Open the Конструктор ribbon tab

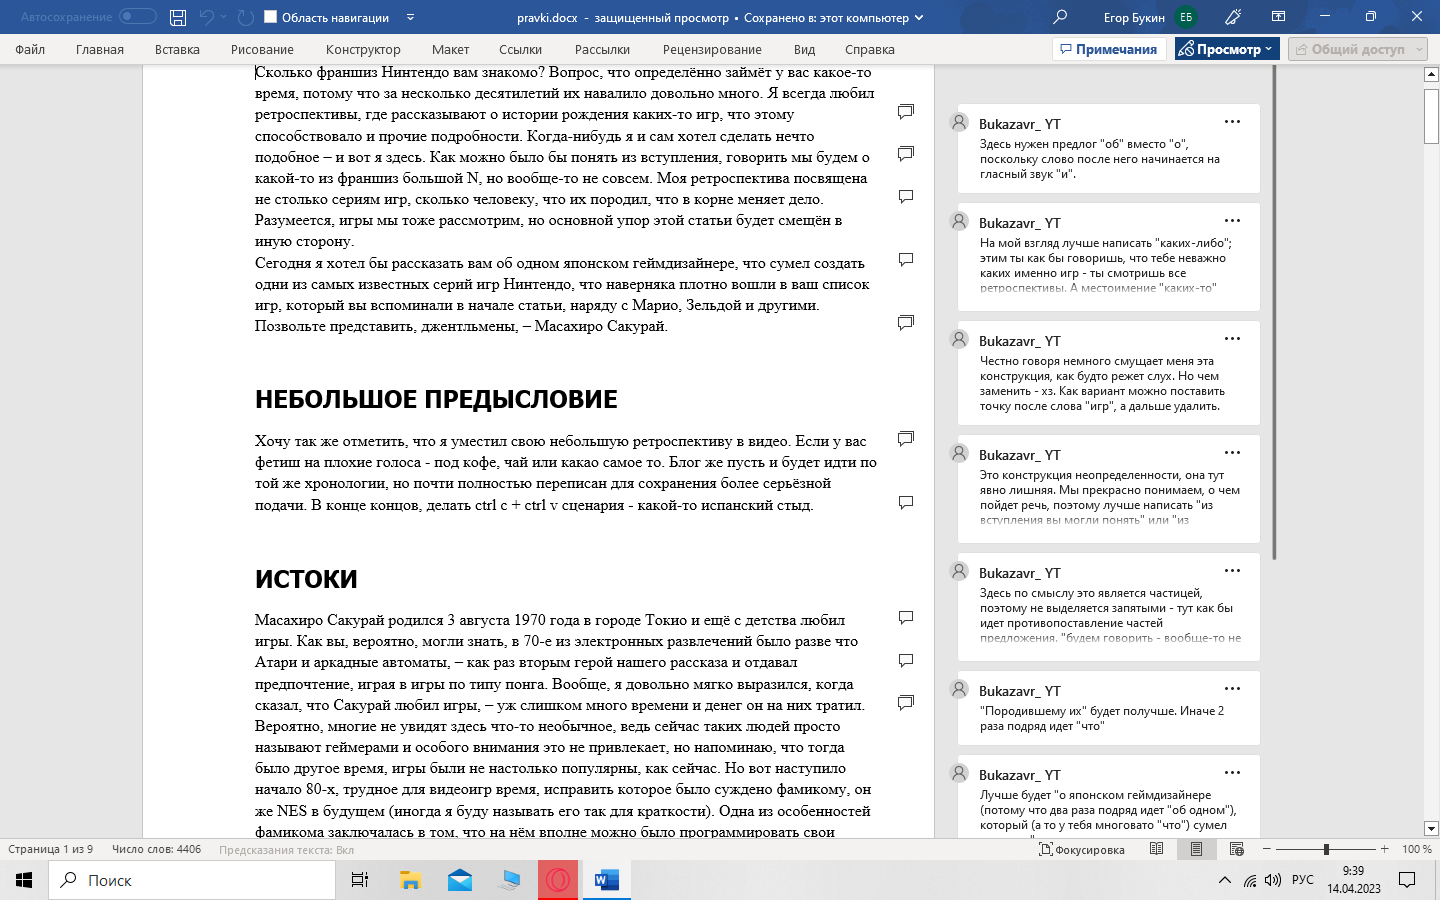click(363, 49)
